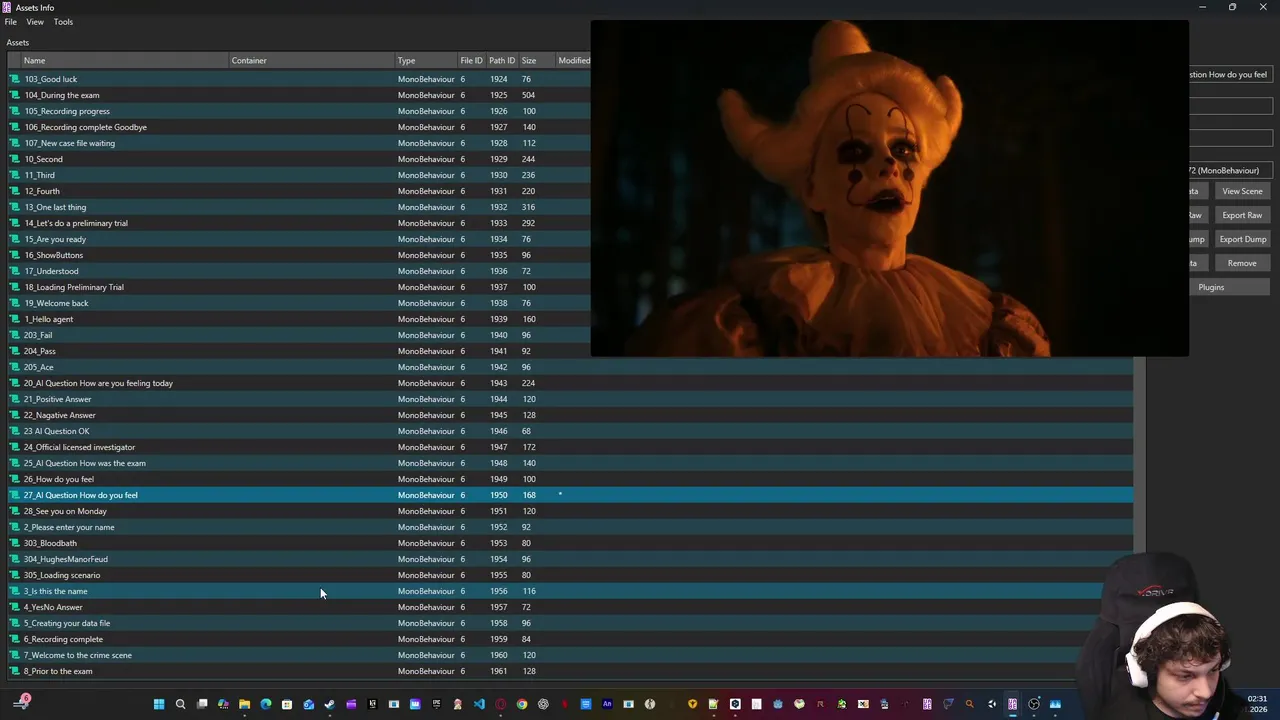This screenshot has width=1280, height=720.
Task: Click the asset icon beside 8_Prior to the exam
Action: click(x=15, y=671)
